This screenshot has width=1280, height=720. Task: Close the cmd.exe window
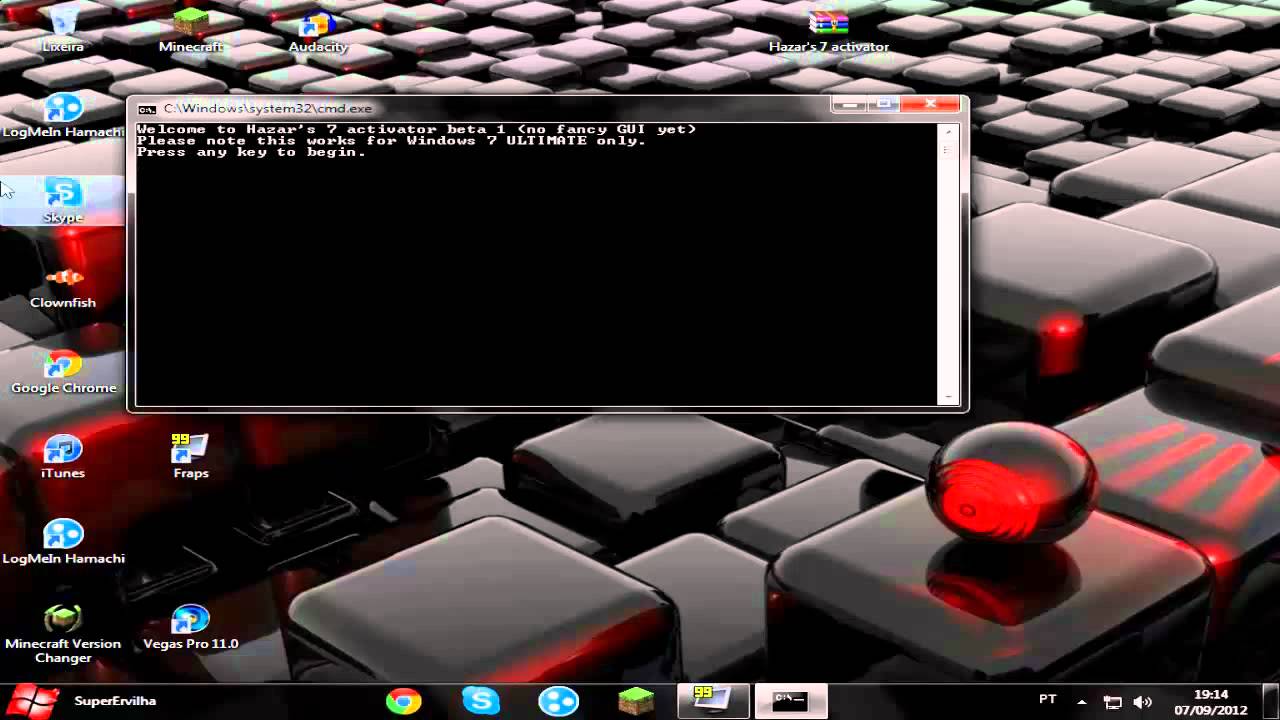point(930,104)
